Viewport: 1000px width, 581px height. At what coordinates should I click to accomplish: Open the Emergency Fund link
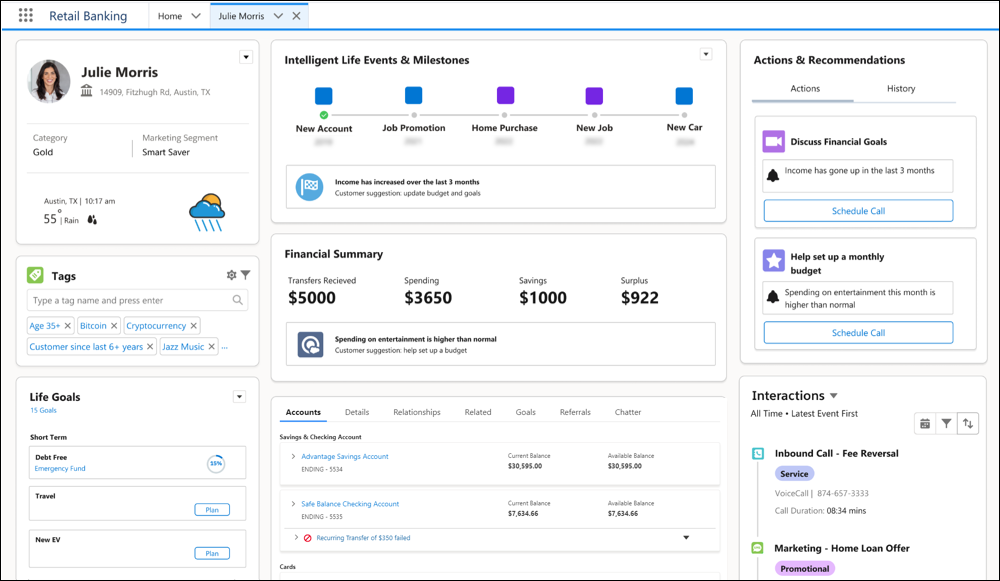click(60, 468)
